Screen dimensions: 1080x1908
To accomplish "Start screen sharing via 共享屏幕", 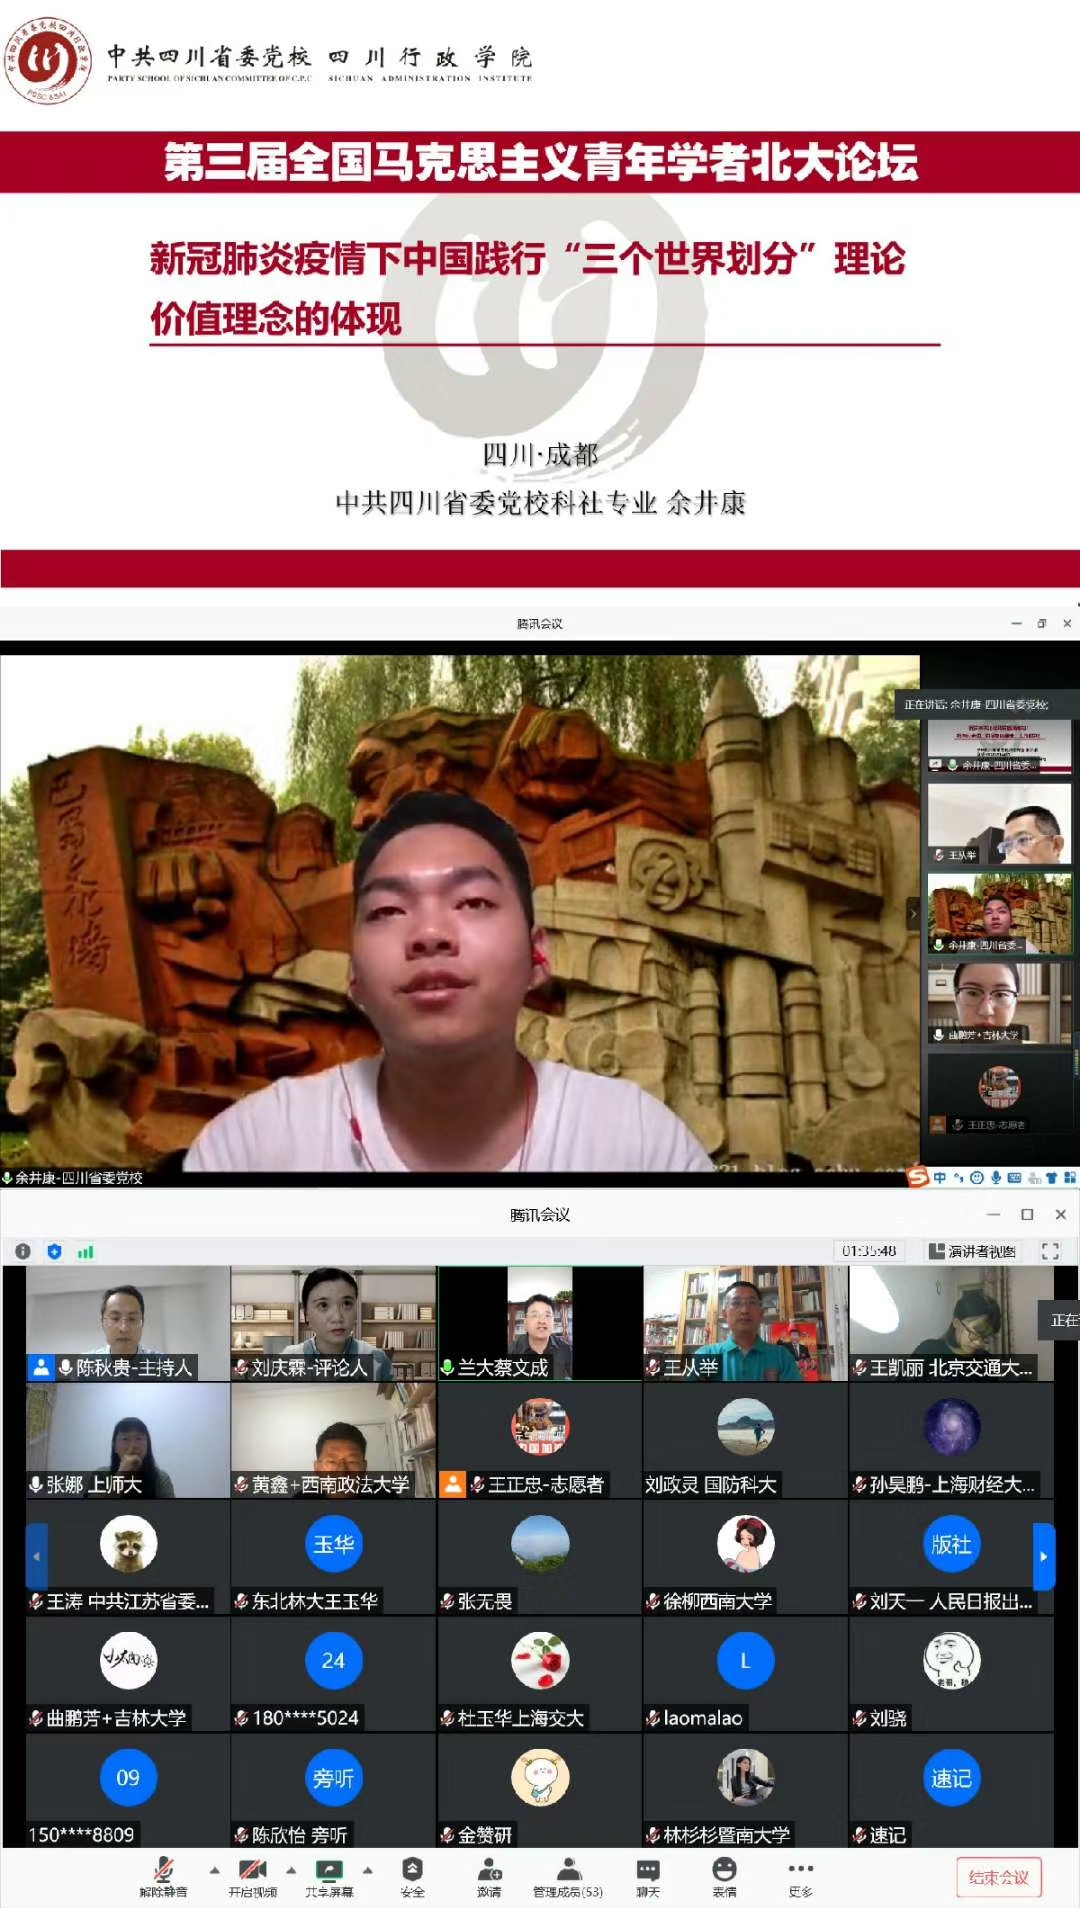I will 329,1871.
